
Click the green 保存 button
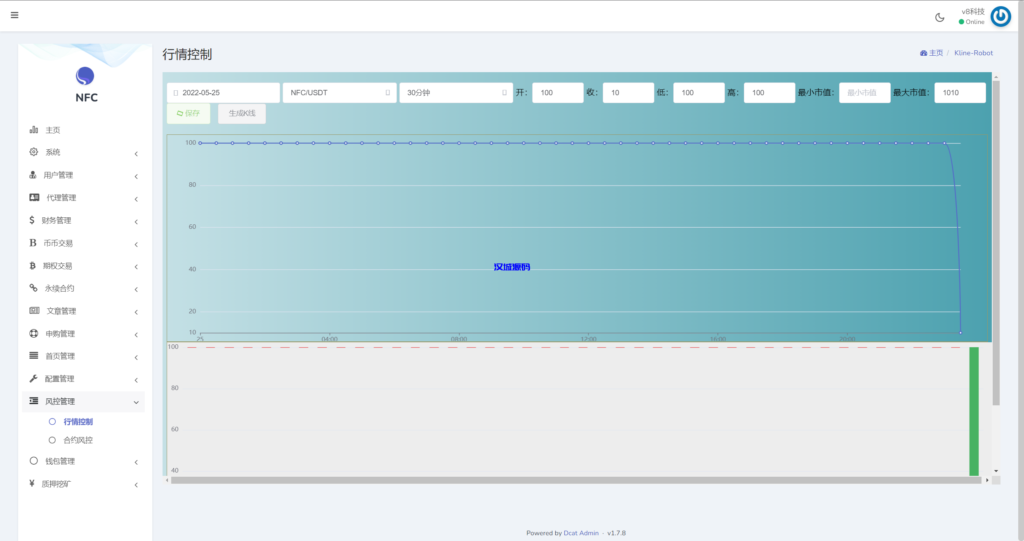(189, 114)
